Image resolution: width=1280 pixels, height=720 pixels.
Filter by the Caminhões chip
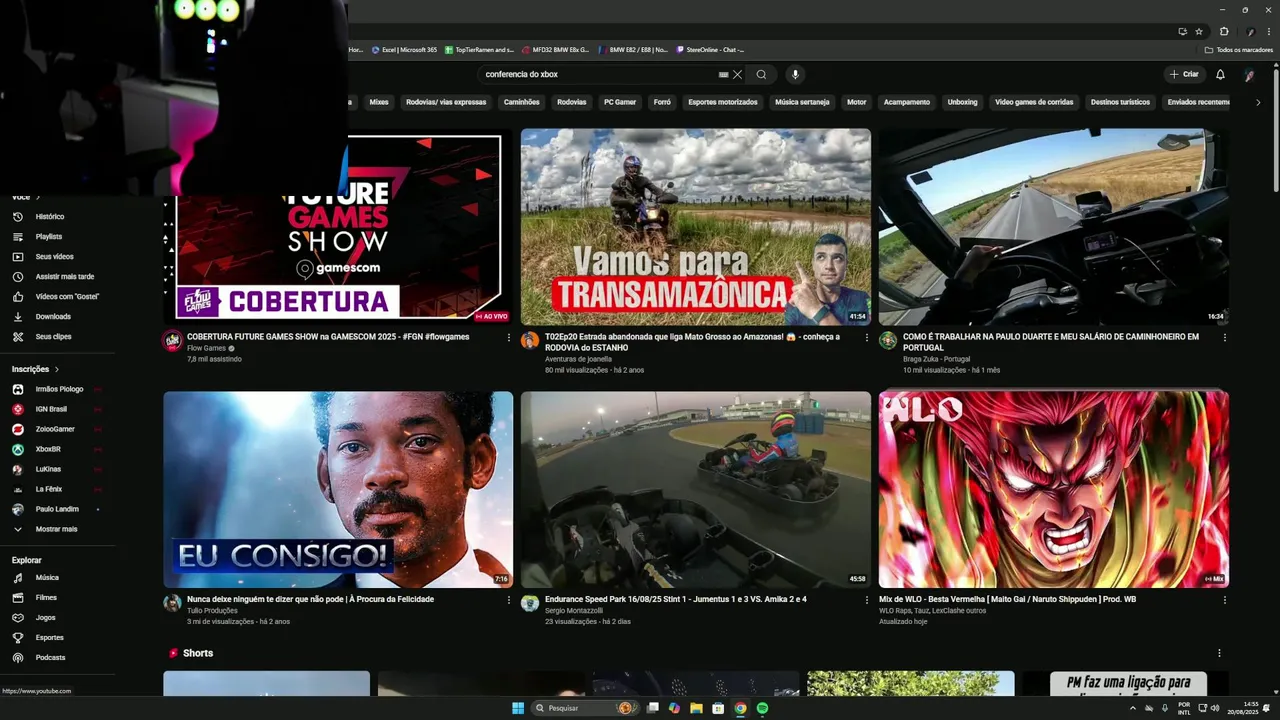pos(521,102)
